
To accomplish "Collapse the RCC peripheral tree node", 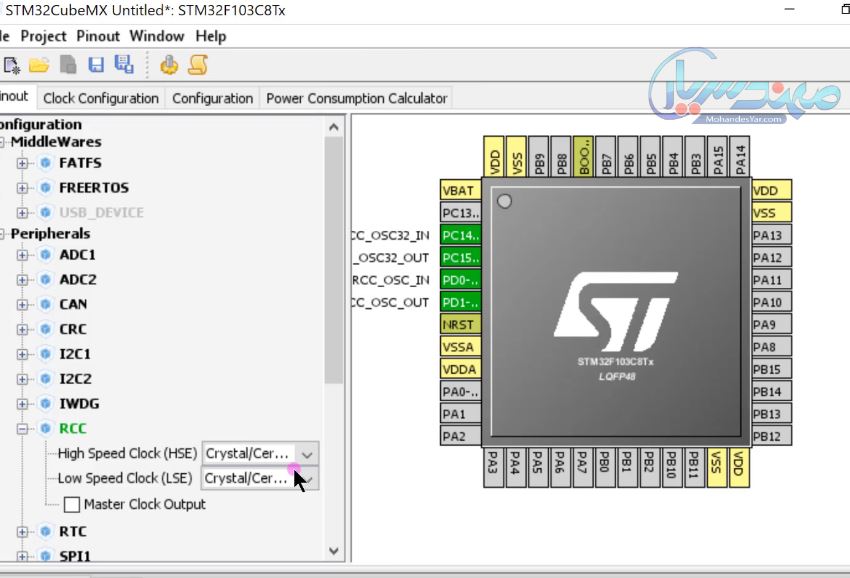I will (x=22, y=428).
